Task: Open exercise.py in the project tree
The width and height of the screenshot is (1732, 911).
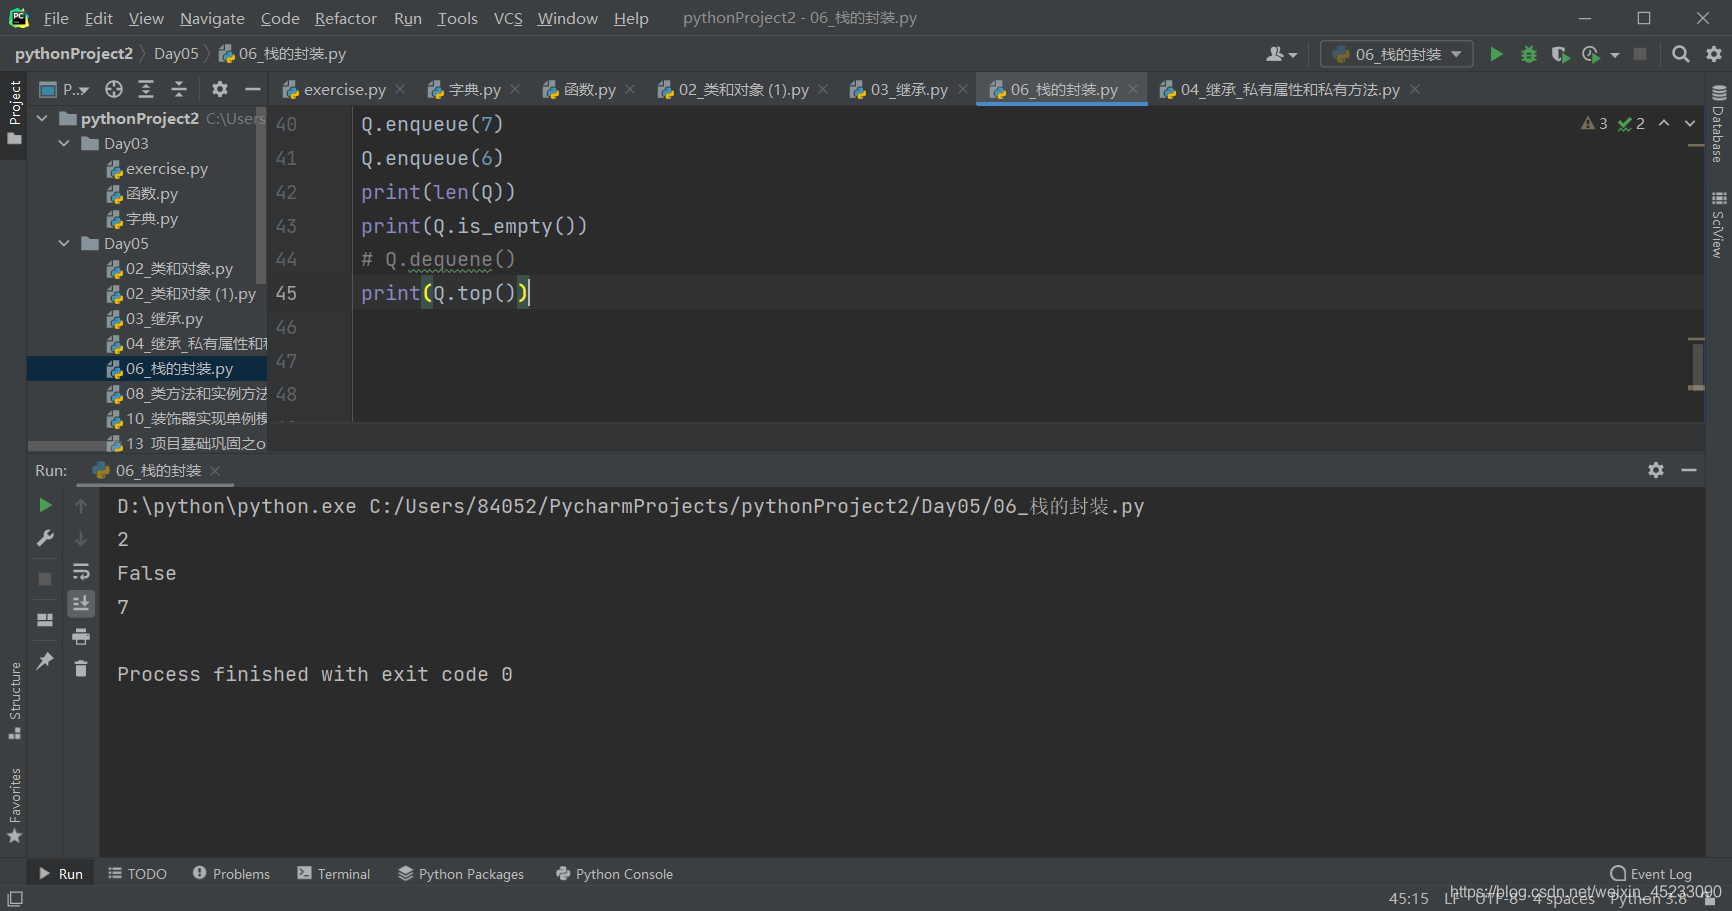Action: (x=166, y=169)
